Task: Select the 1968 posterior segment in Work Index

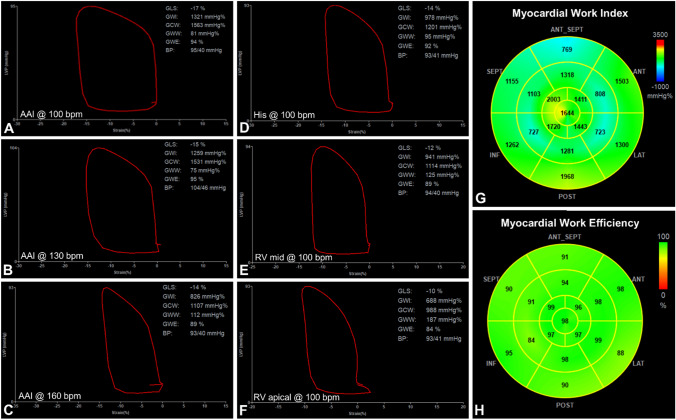Action: click(567, 176)
